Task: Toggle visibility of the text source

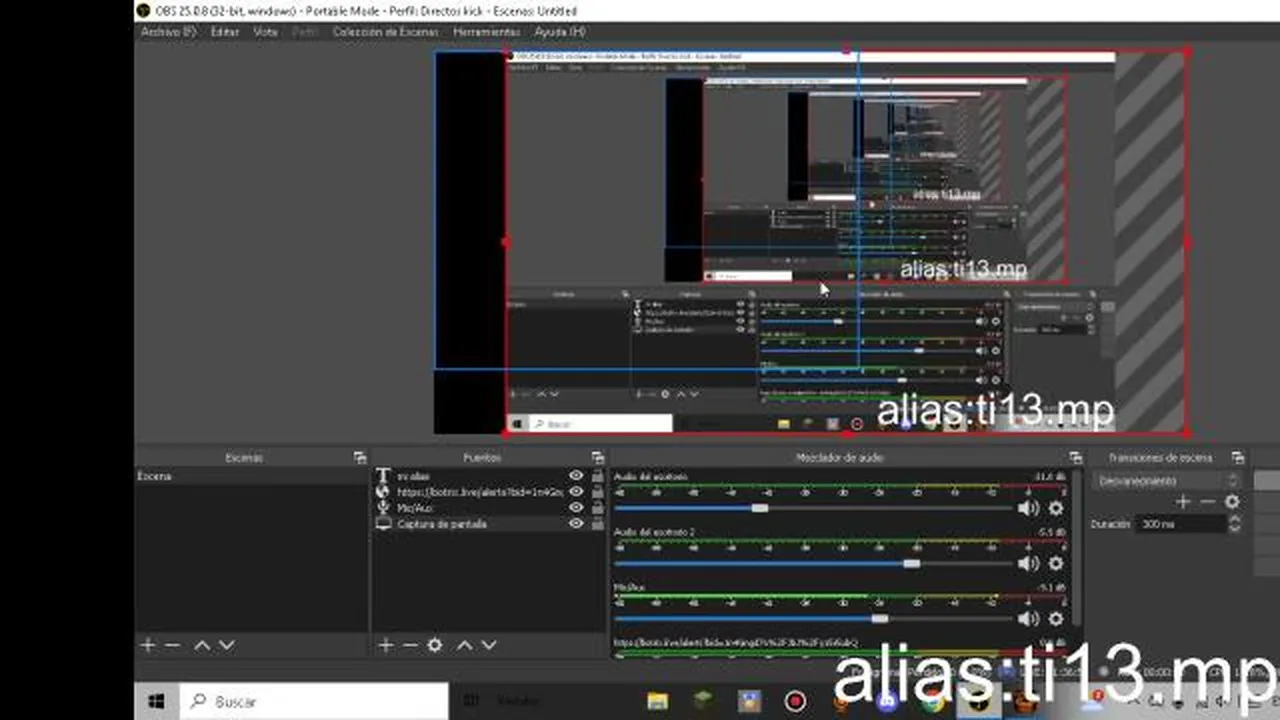Action: tap(576, 476)
